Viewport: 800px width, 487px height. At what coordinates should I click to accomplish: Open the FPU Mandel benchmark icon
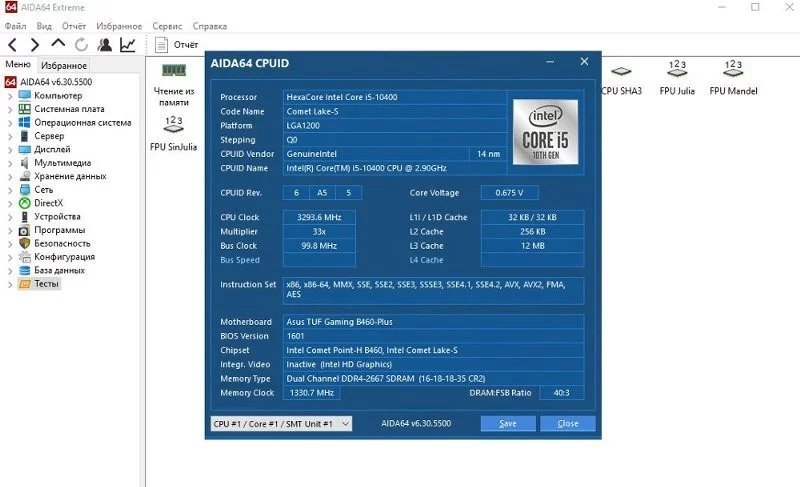click(733, 78)
